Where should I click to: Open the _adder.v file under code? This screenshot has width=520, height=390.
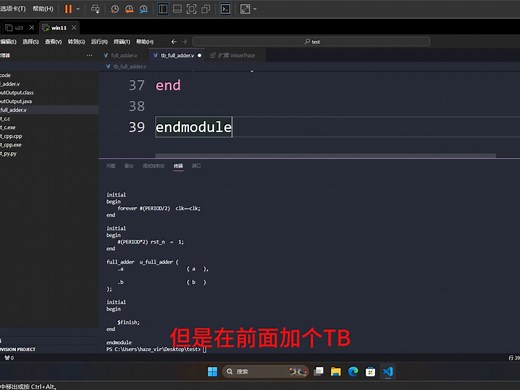point(10,84)
